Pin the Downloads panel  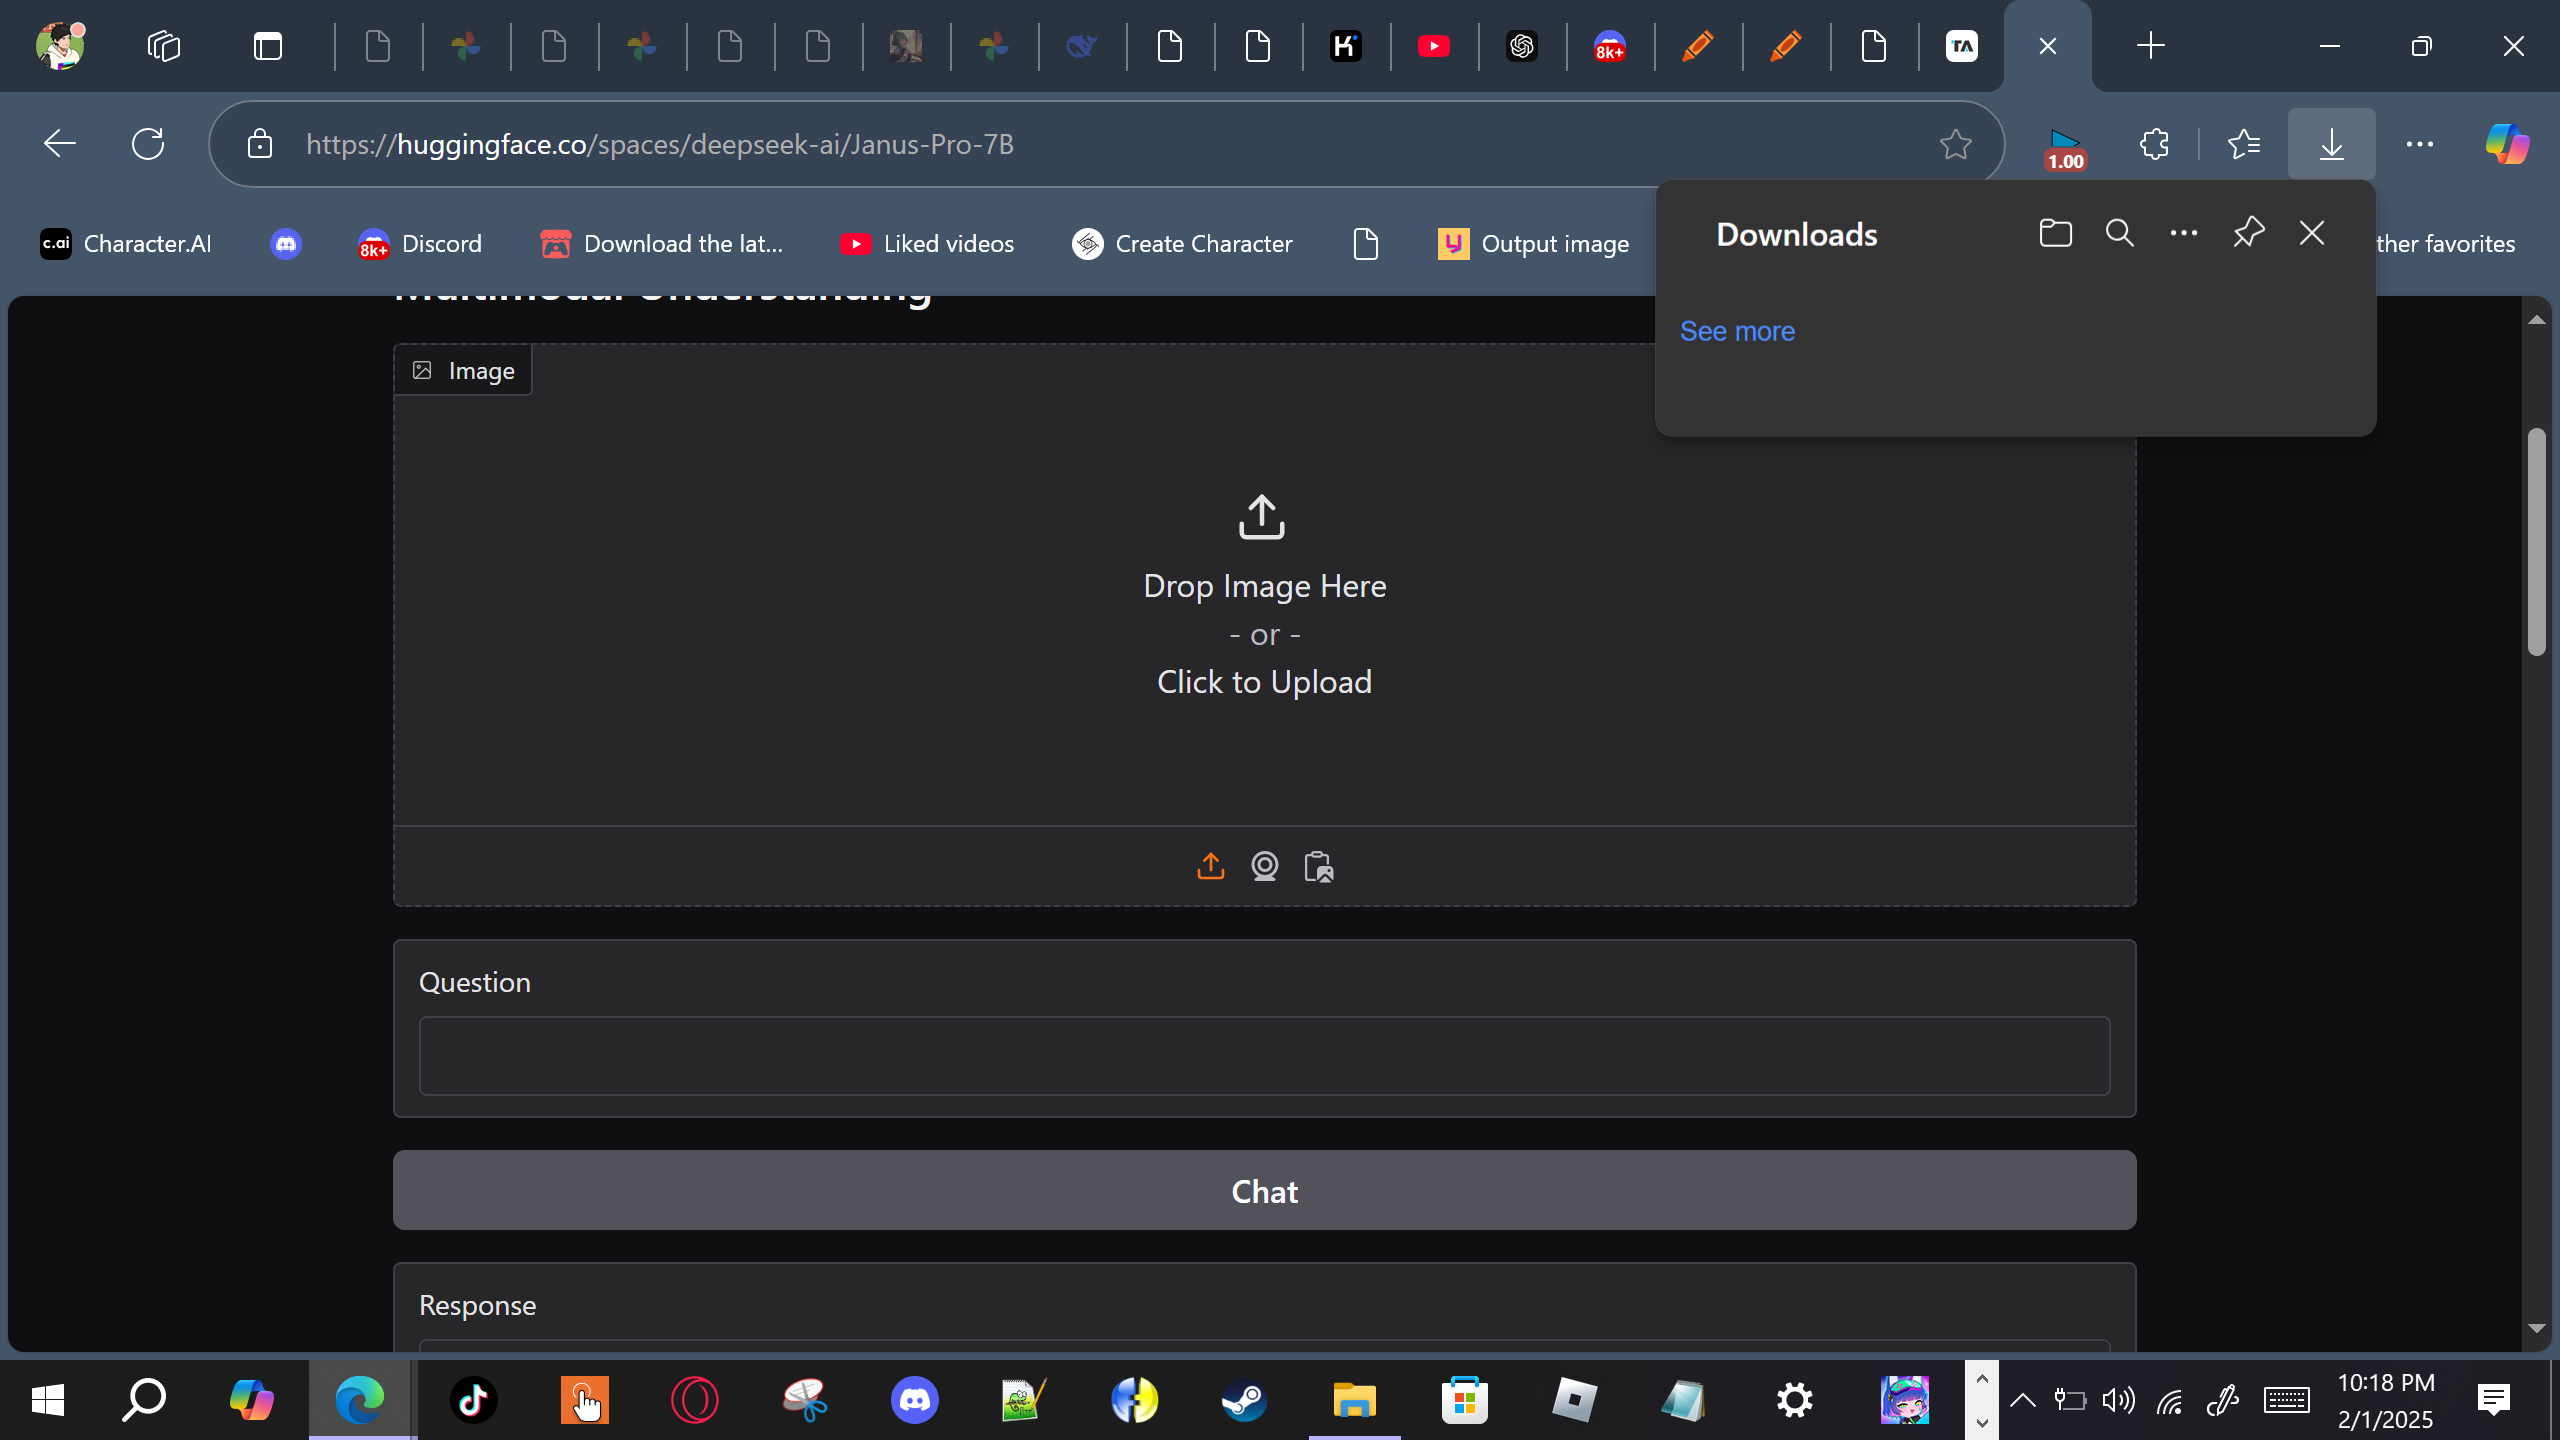(x=2248, y=234)
